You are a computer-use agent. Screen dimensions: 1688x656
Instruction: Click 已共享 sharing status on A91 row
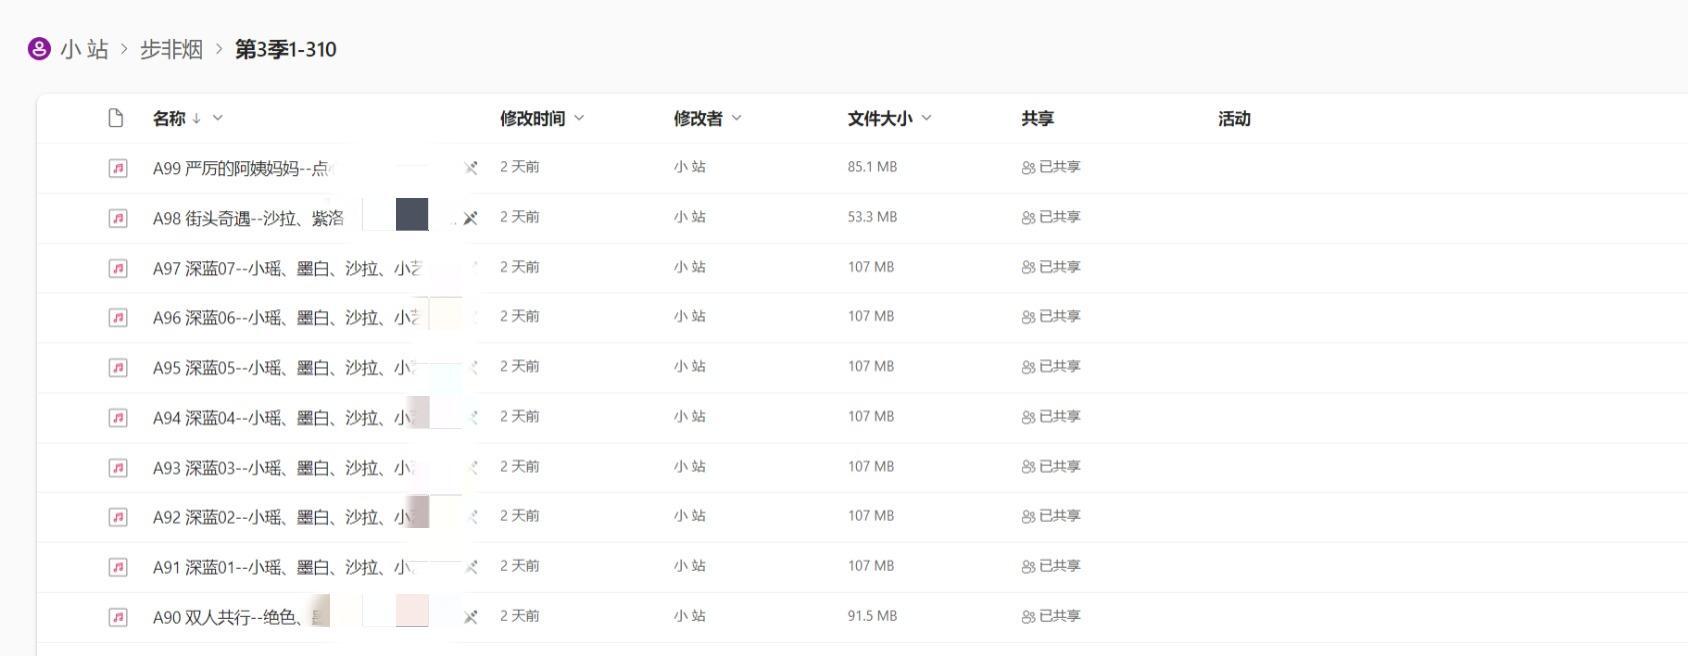(x=1051, y=566)
